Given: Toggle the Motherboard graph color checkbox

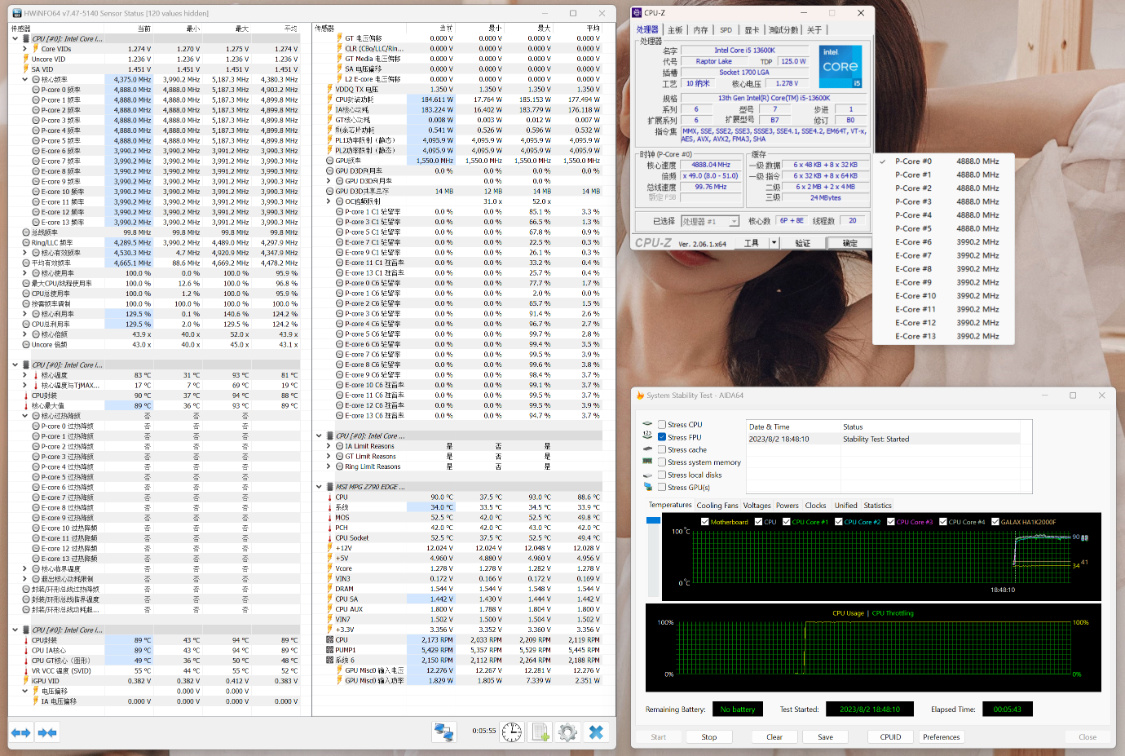Looking at the screenshot, I should (703, 521).
